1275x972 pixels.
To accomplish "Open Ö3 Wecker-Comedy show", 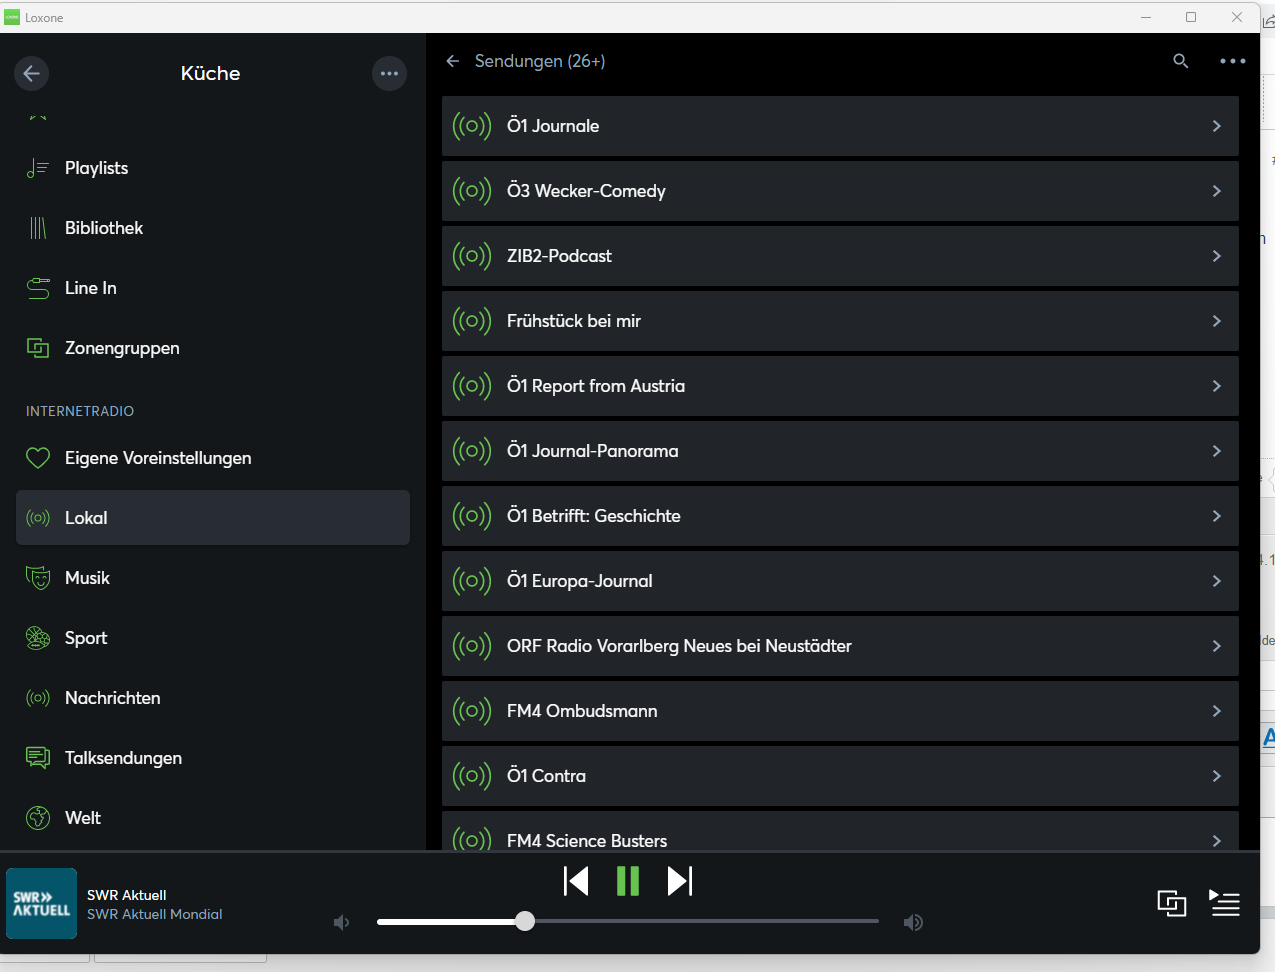I will coord(586,191).
